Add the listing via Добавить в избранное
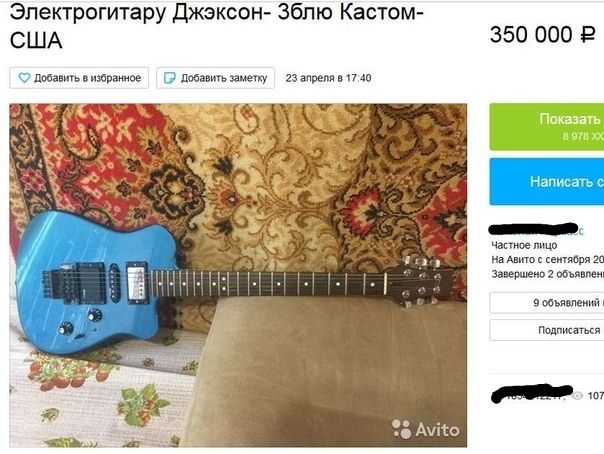This screenshot has width=604, height=454. (x=79, y=78)
